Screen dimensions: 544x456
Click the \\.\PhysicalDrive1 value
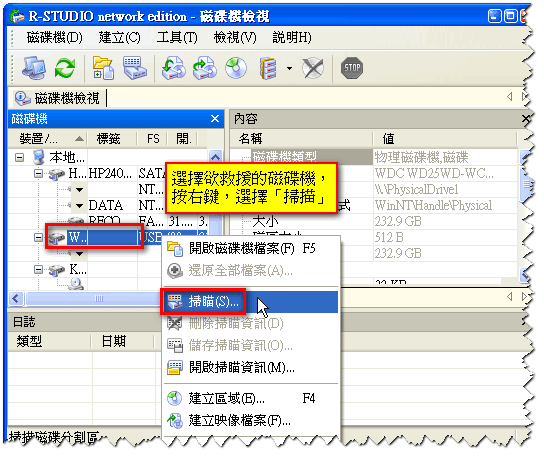[416, 189]
